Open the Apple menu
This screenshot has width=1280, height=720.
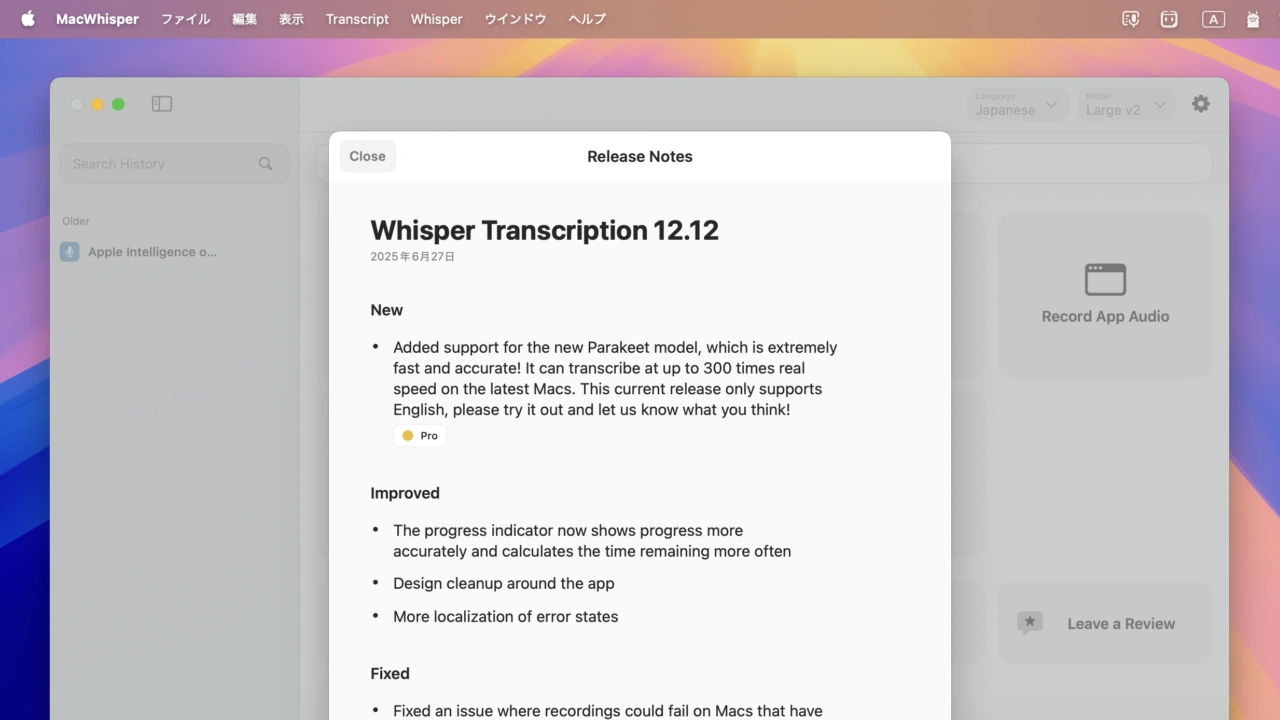pyautogui.click(x=27, y=19)
